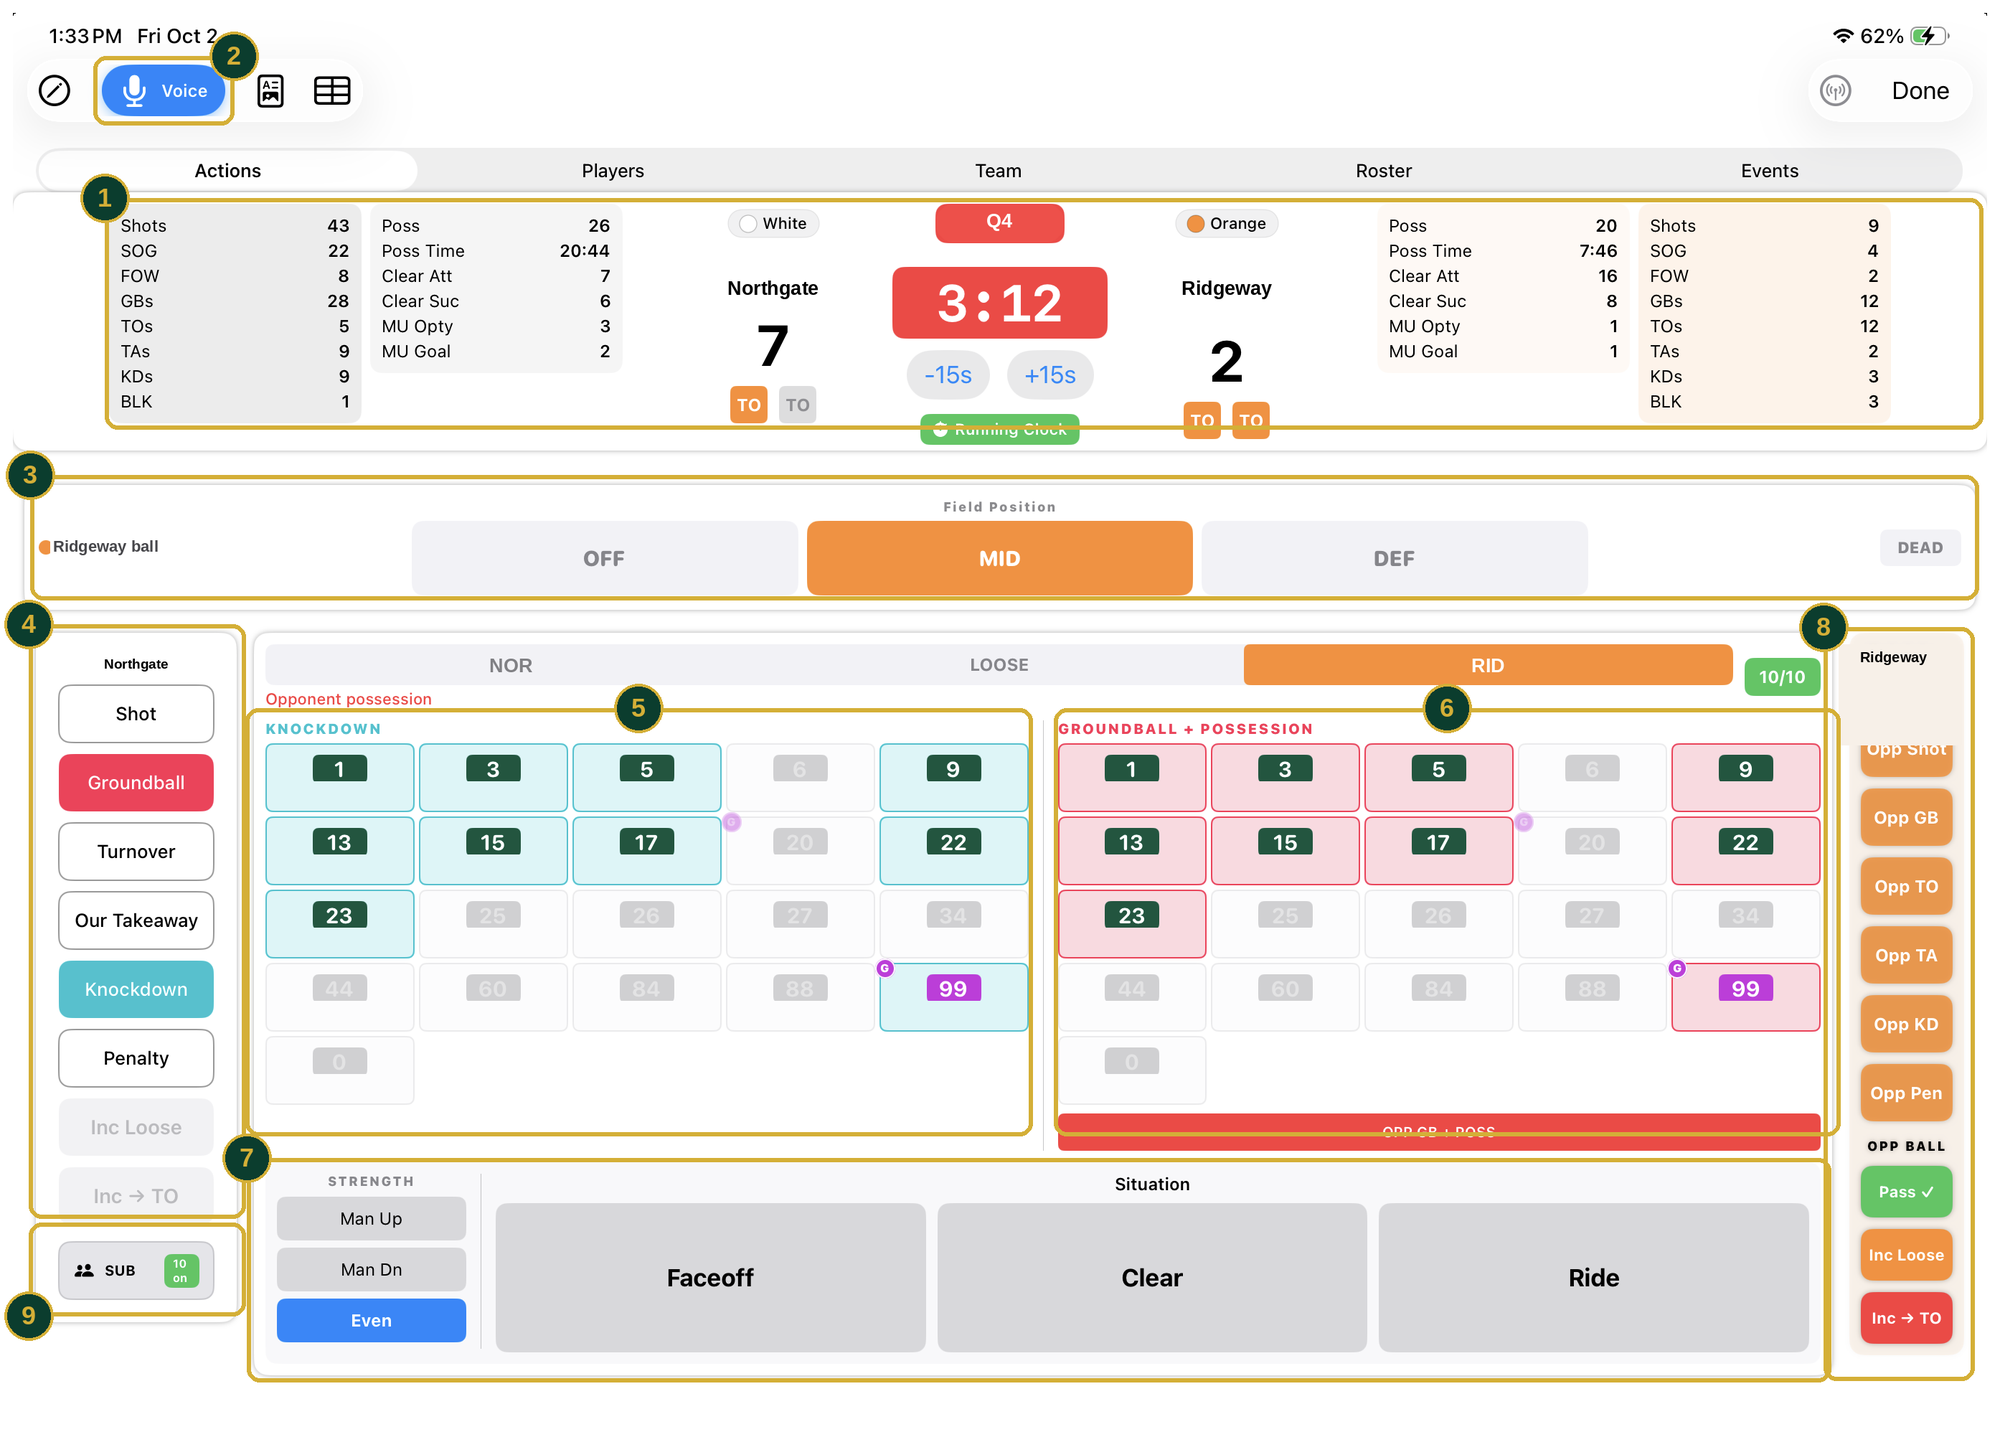Set situation to Faceoff
Viewport: 2000px width, 1432px height.
coord(710,1278)
